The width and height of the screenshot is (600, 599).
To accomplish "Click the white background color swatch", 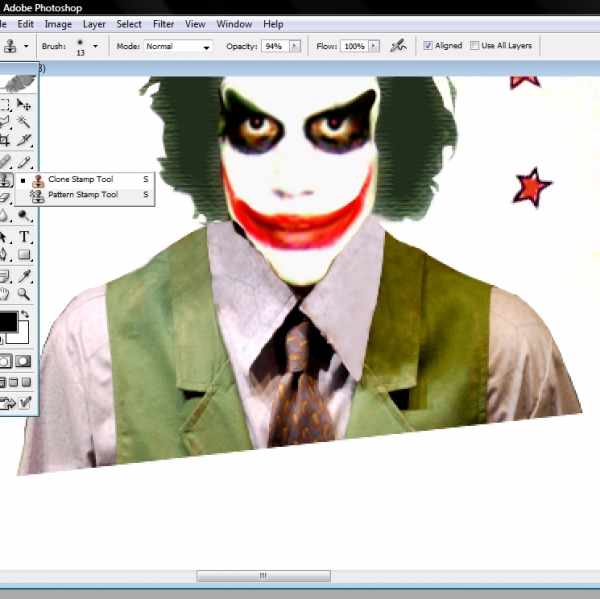I will [x=22, y=336].
